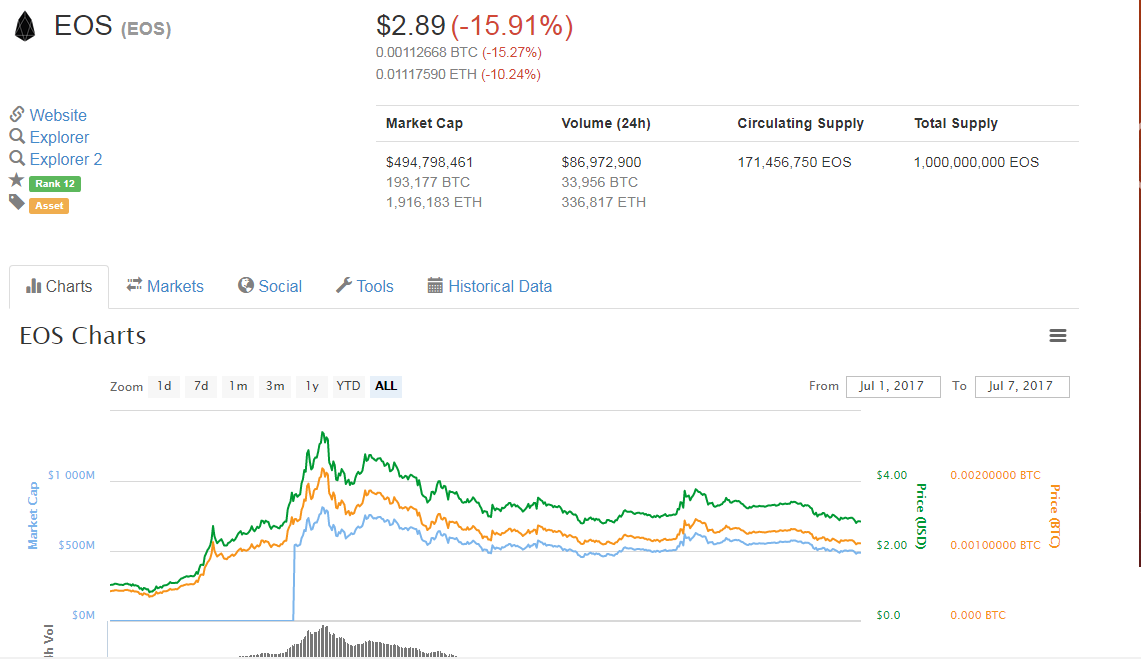Click the exchange arrows icon on Markets tab
Viewport: 1141px width, 659px height.
coord(134,285)
